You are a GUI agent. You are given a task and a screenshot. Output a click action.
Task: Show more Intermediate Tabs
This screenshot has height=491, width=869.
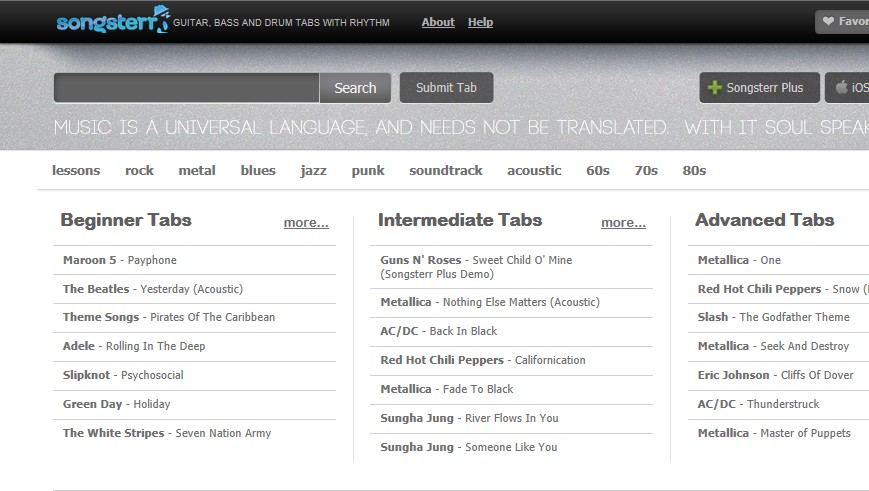point(623,223)
